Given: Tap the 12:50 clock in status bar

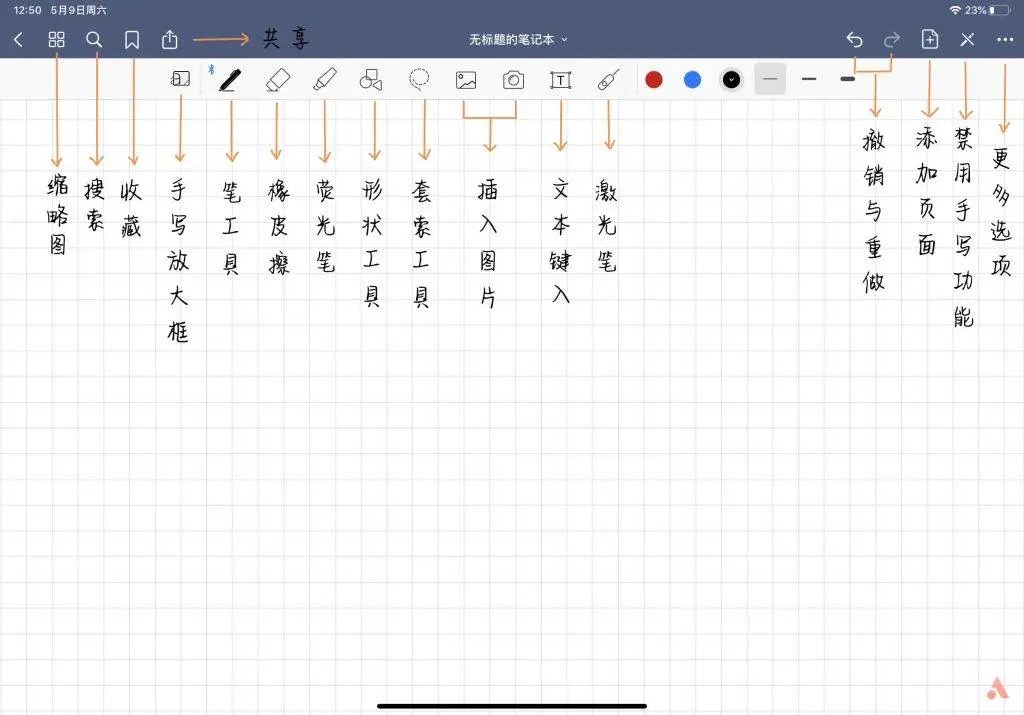Looking at the screenshot, I should [x=27, y=10].
